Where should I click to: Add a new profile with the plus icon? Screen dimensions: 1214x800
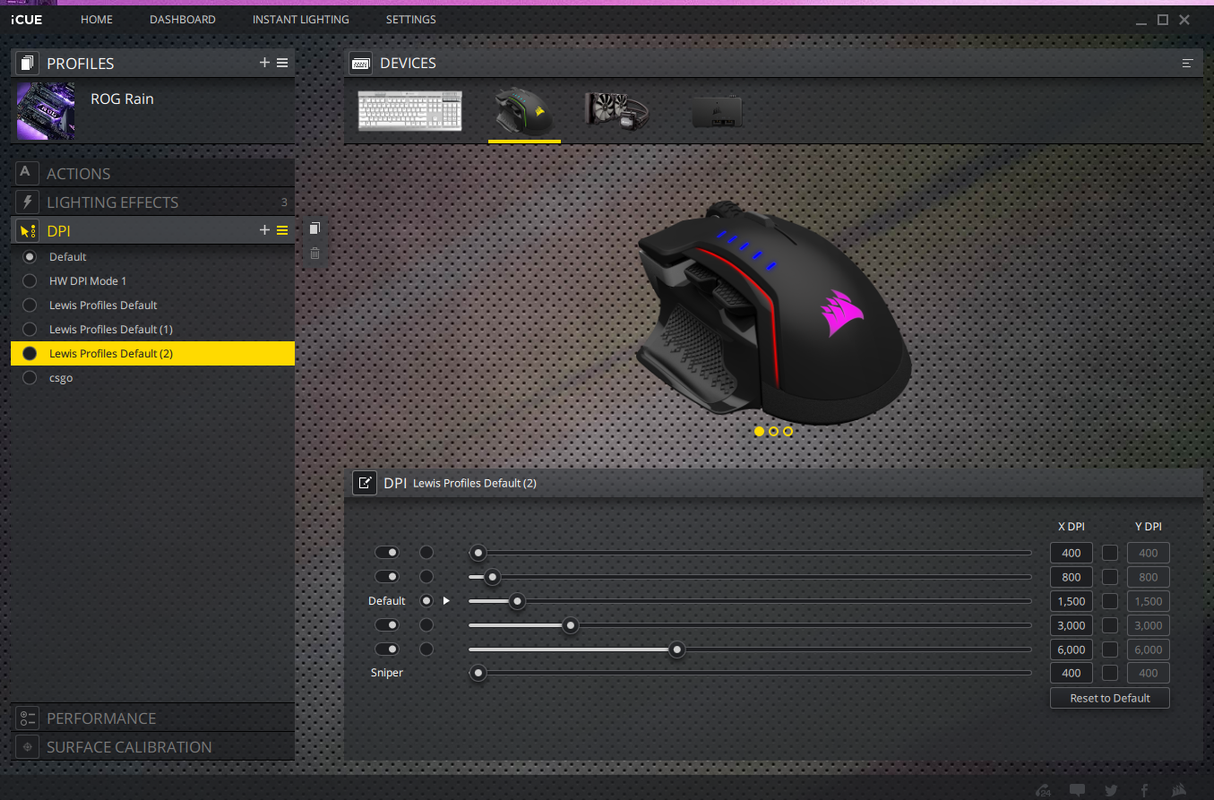(x=265, y=63)
